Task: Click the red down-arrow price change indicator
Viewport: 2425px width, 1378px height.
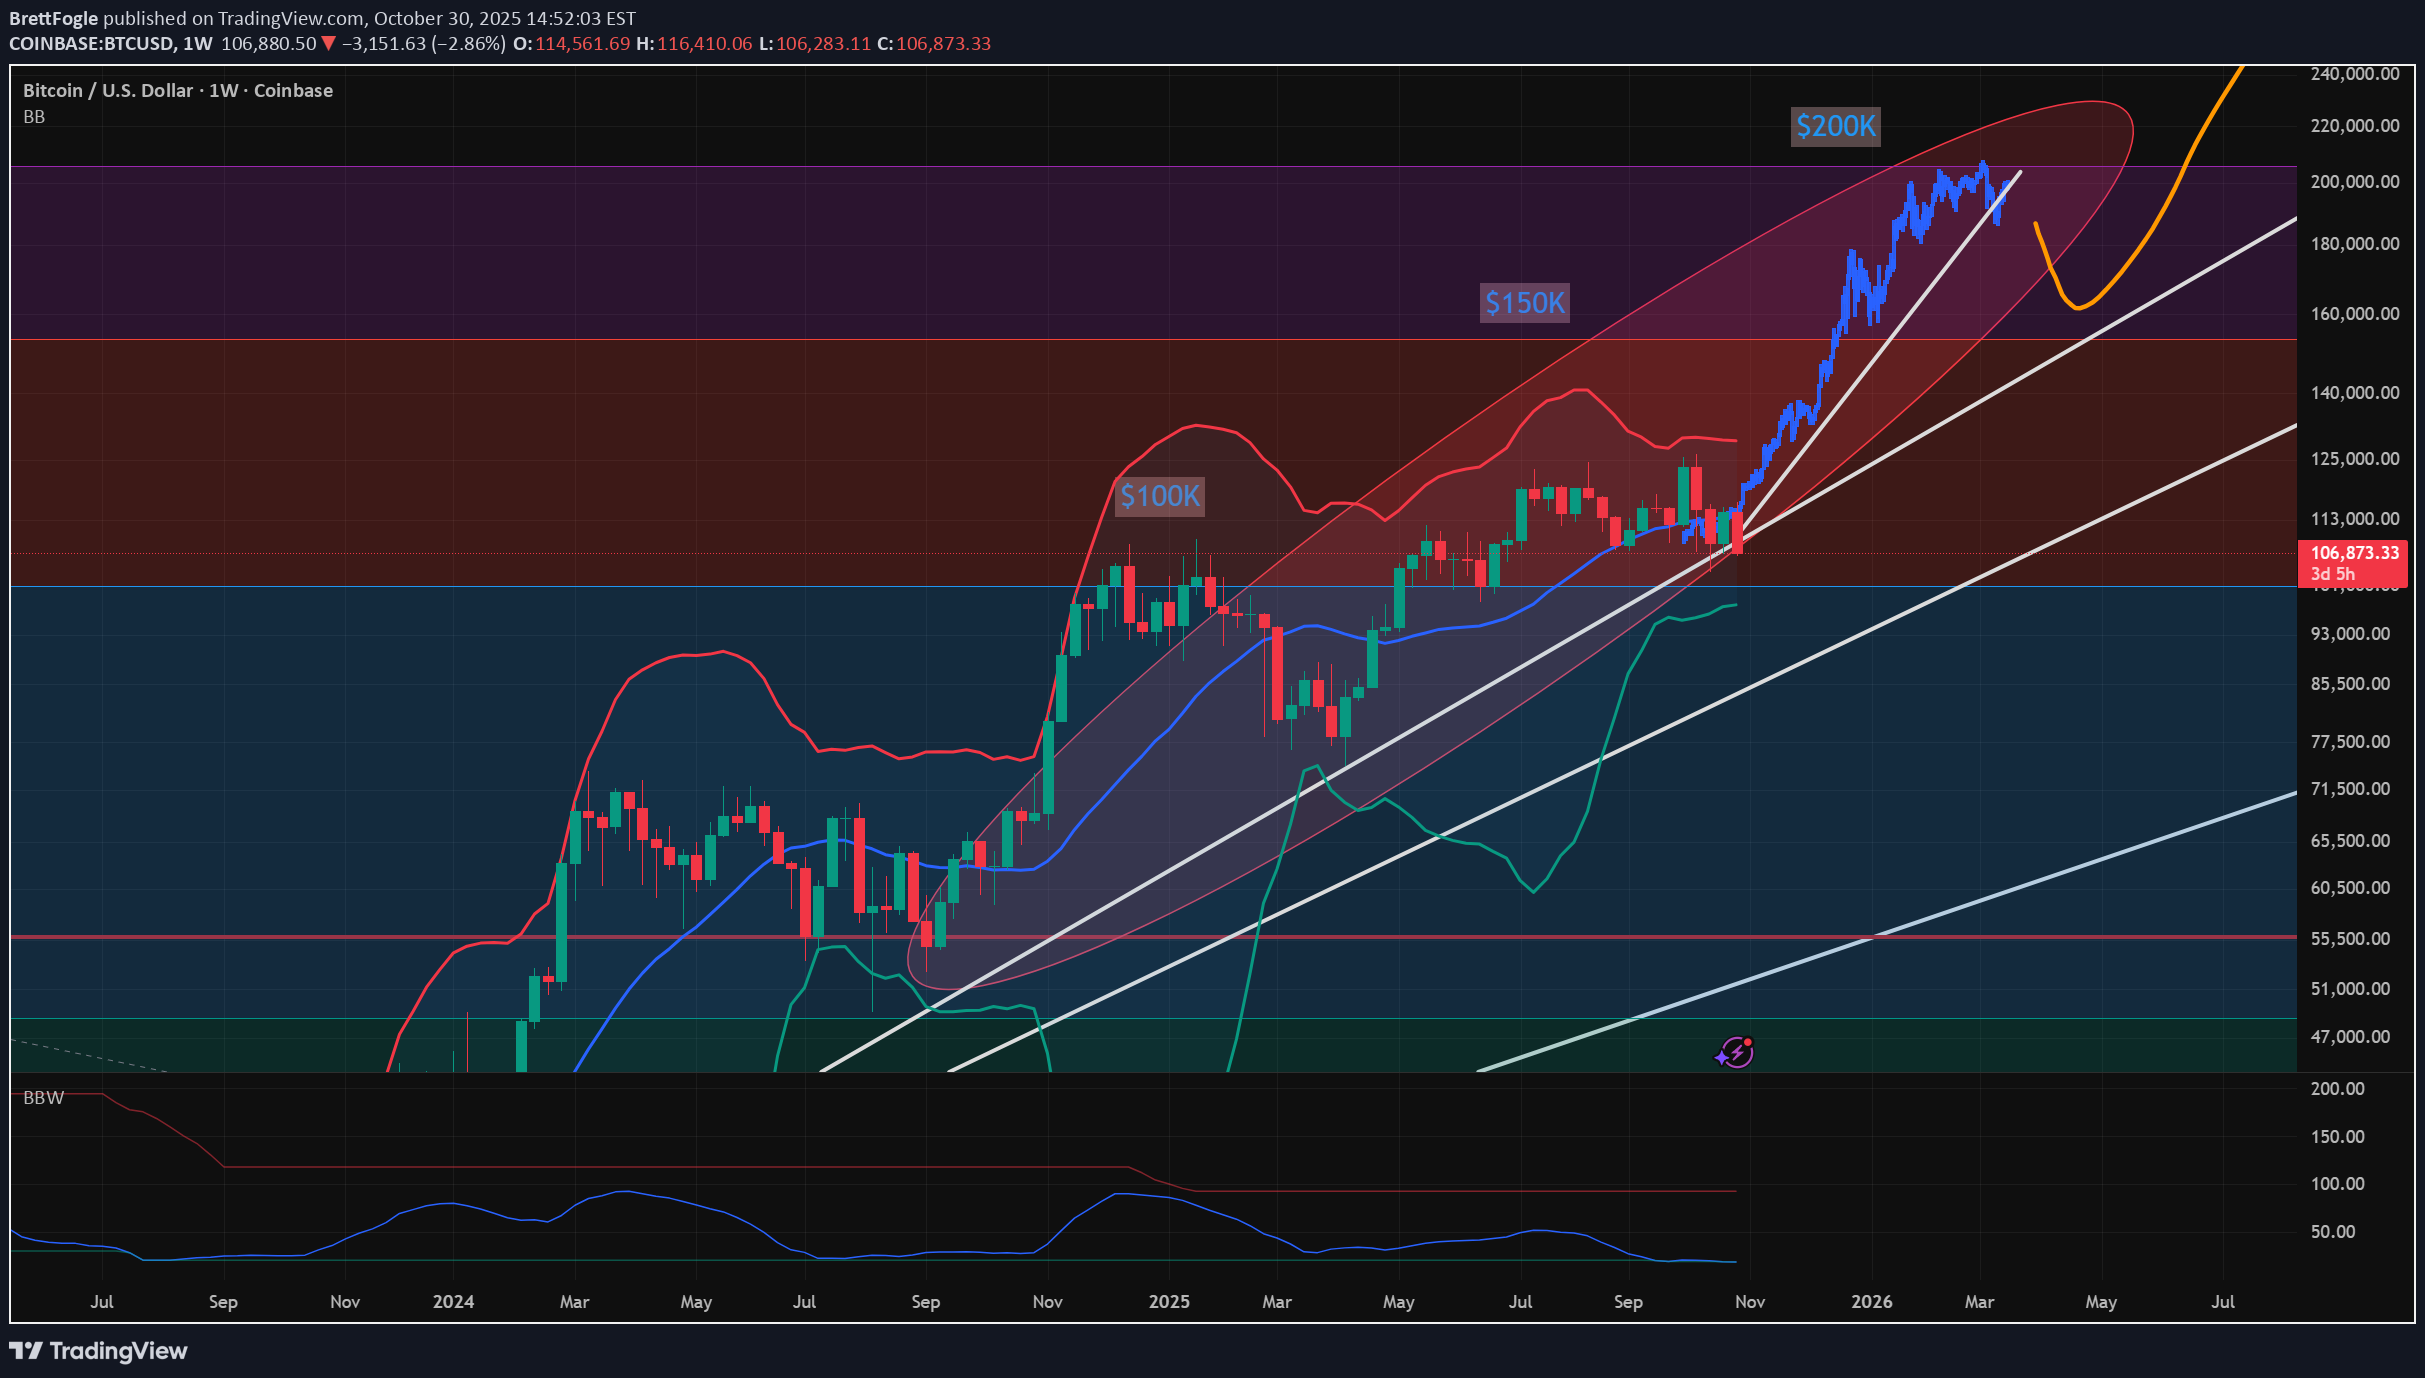Action: point(328,44)
